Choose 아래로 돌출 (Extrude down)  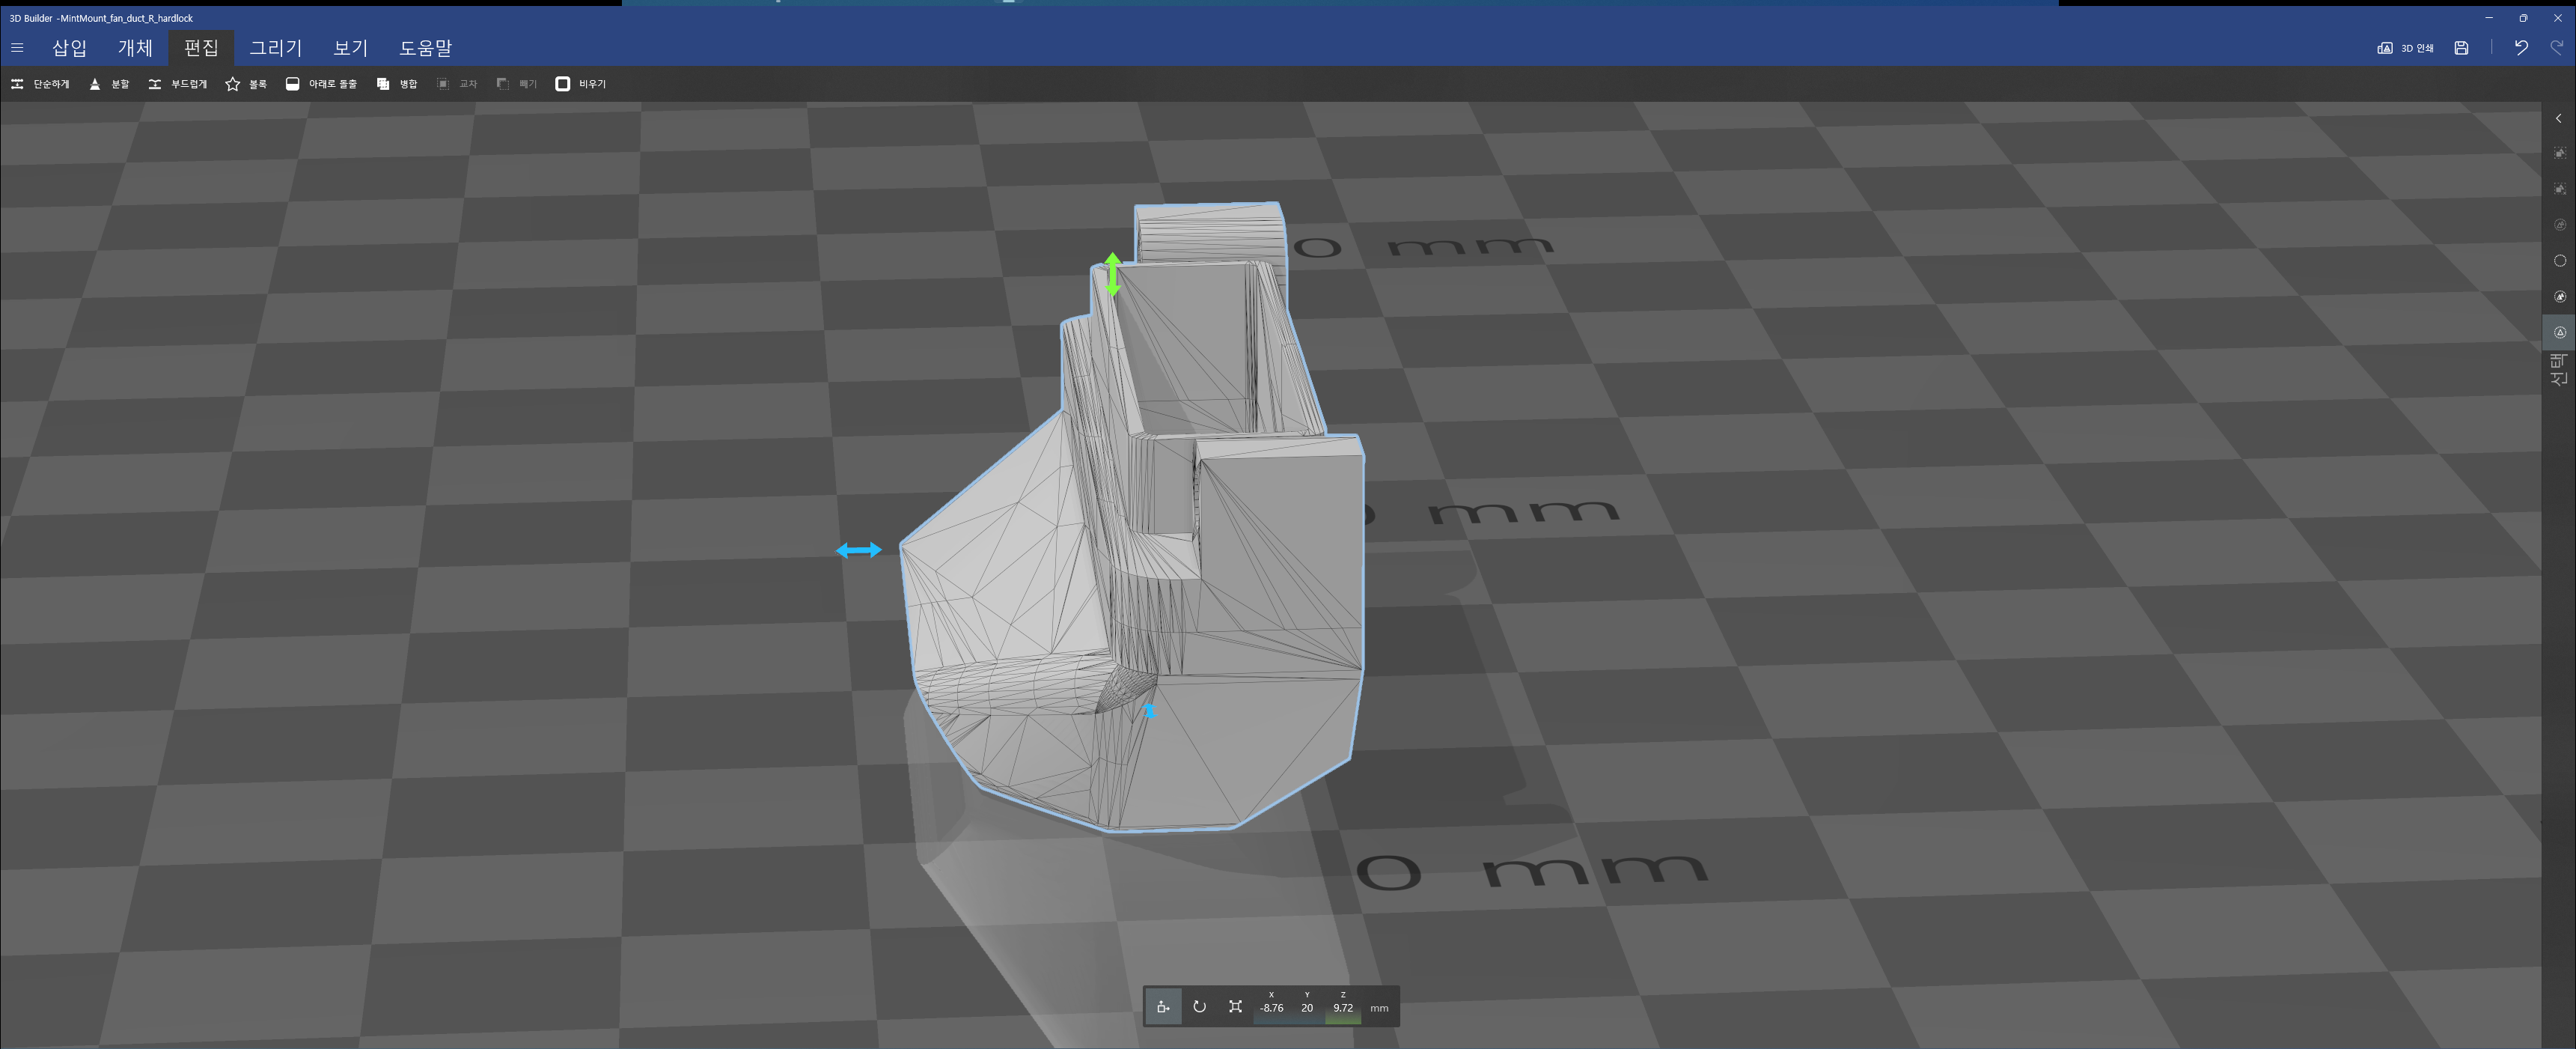click(x=321, y=84)
